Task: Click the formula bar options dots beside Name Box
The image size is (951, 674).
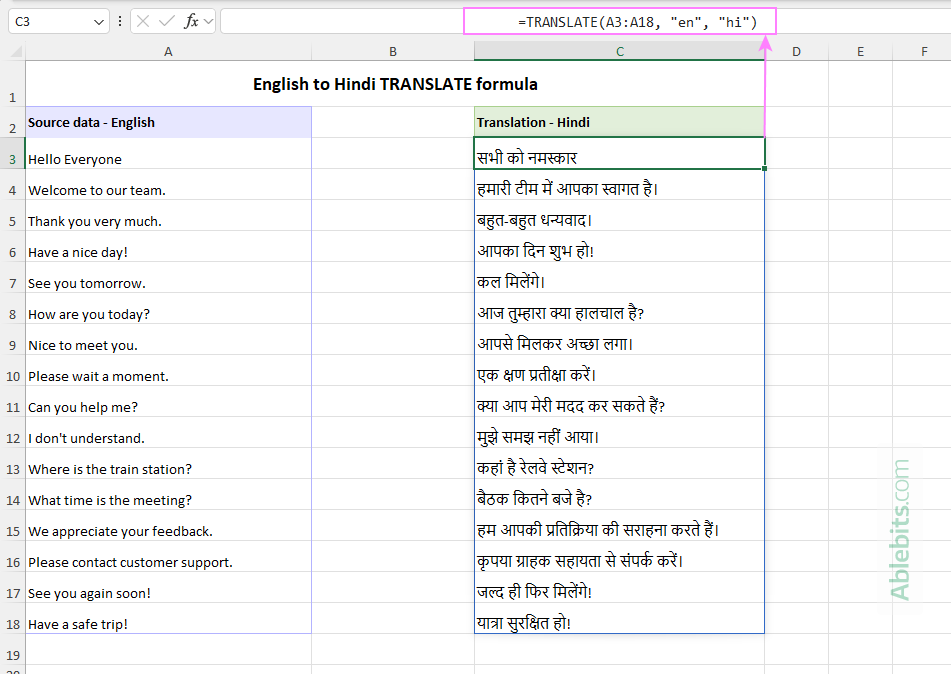Action: click(x=120, y=22)
